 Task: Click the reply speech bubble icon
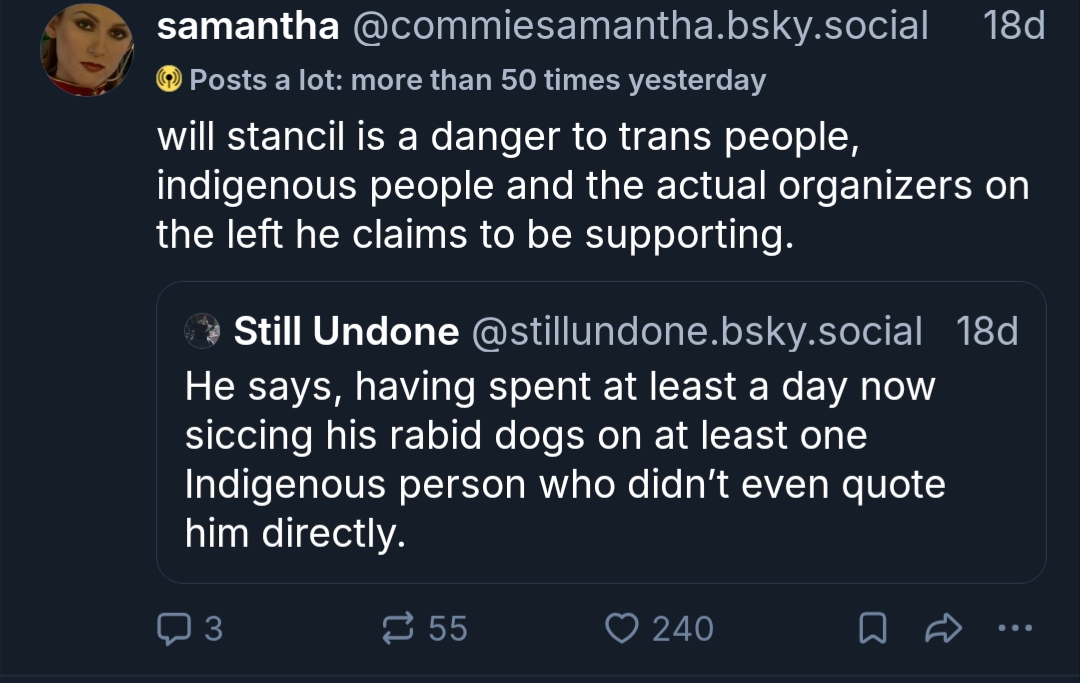pyautogui.click(x=174, y=628)
